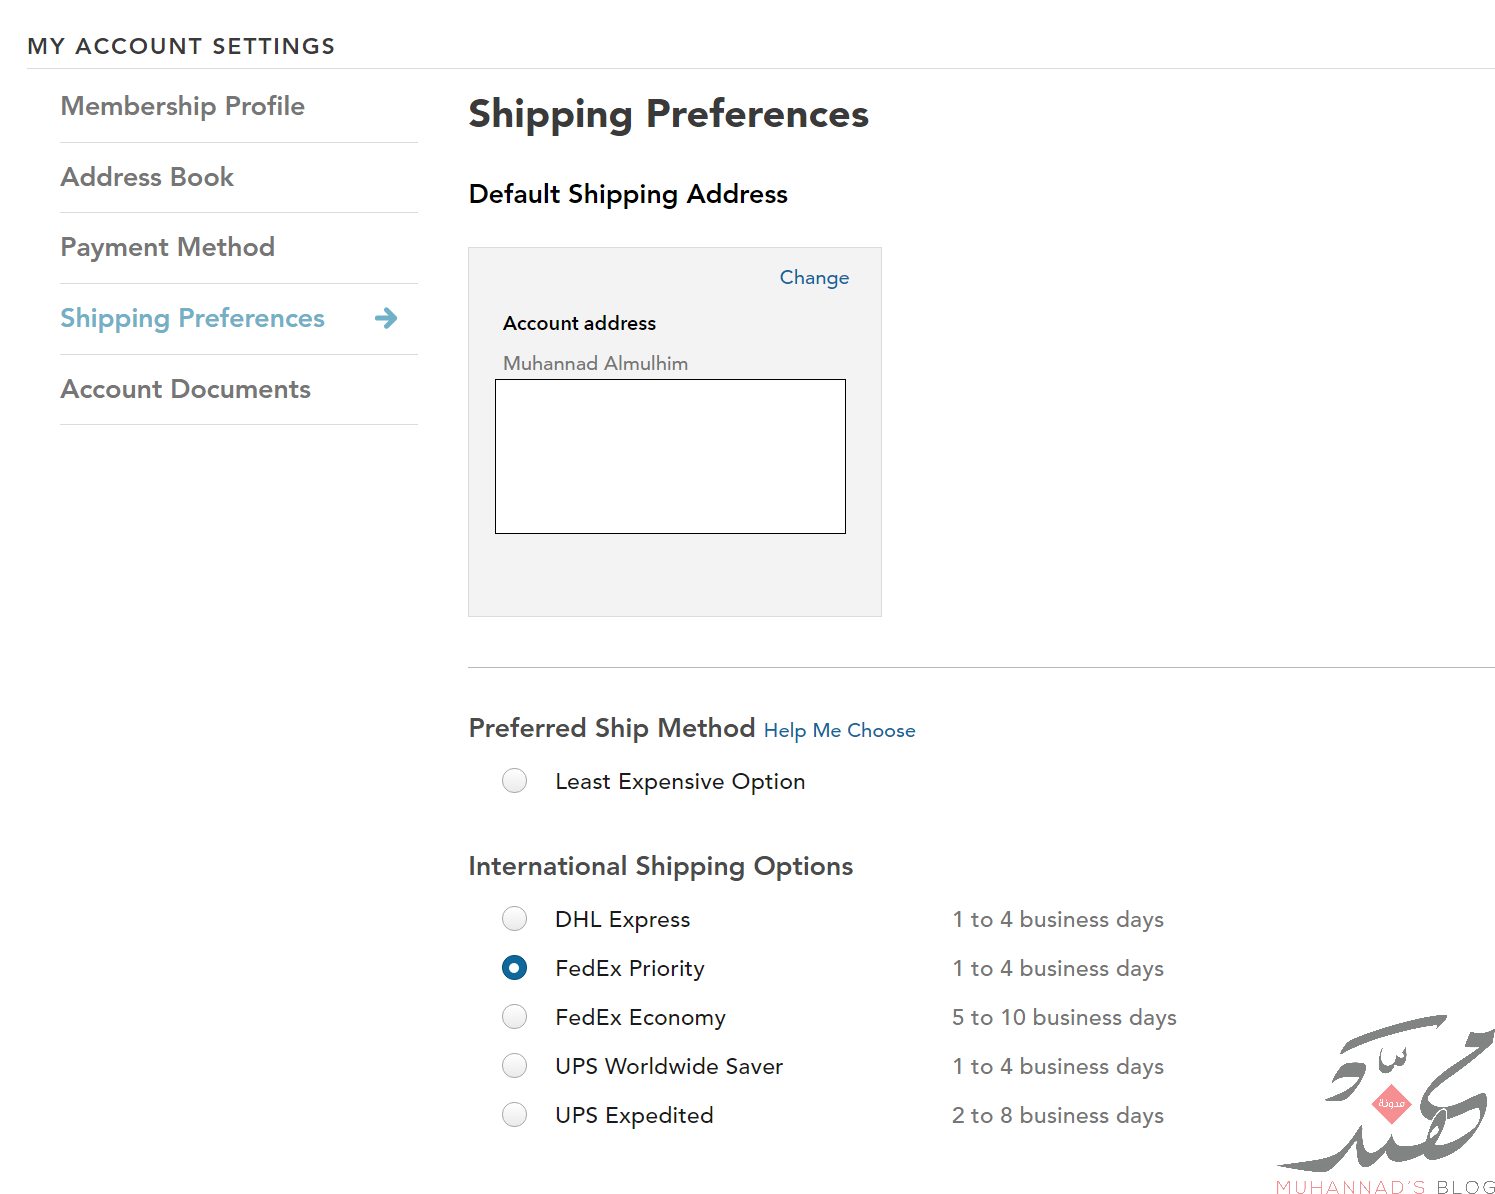Open Account Documents page
The image size is (1495, 1194).
click(x=186, y=389)
